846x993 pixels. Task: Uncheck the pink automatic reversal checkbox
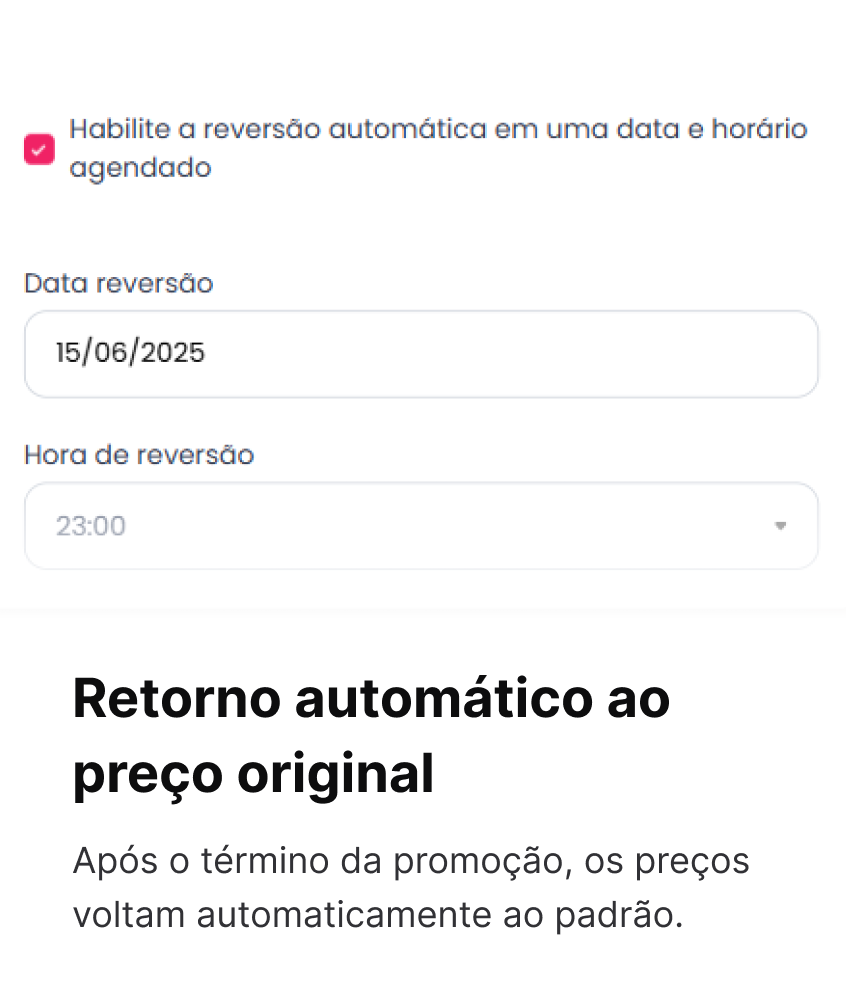click(39, 150)
